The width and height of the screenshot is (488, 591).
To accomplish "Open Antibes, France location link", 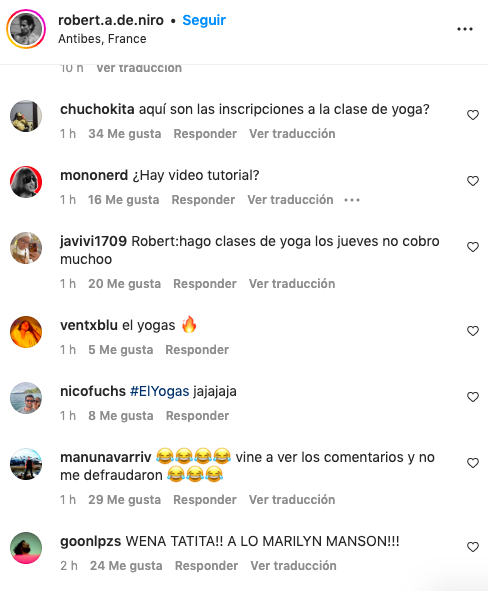I will [x=102, y=38].
